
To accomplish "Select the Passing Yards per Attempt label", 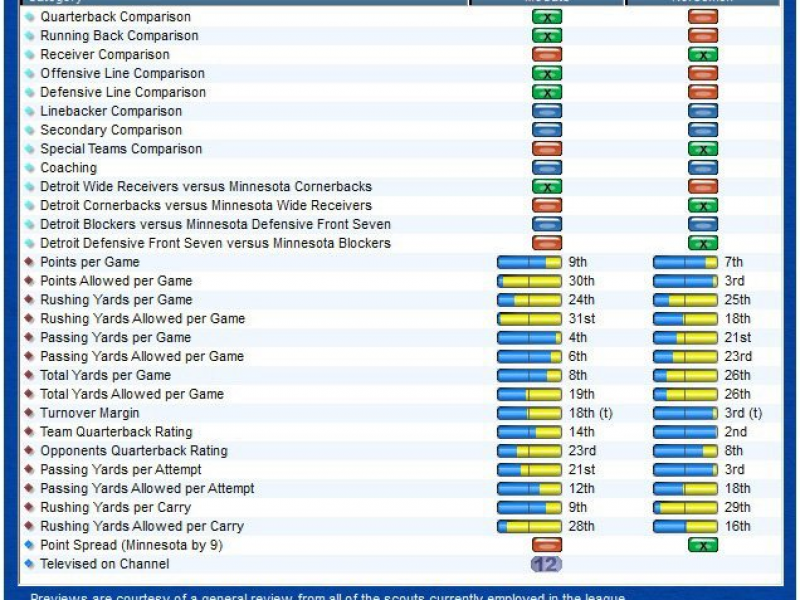I will pos(121,470).
